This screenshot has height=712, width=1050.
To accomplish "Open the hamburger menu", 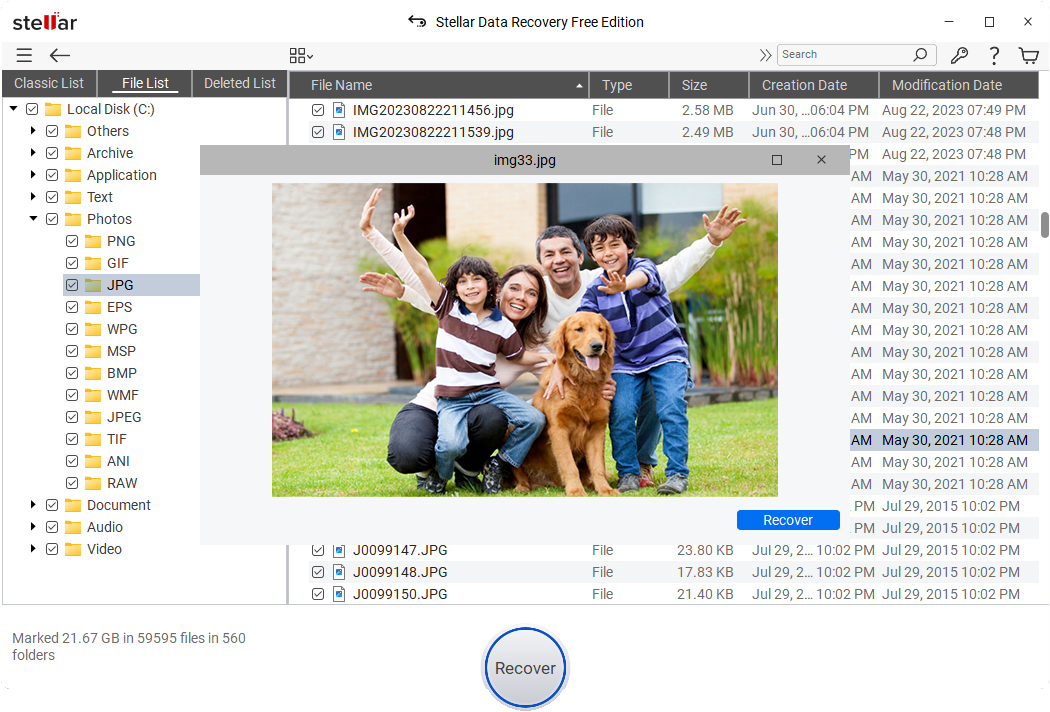I will (x=24, y=56).
